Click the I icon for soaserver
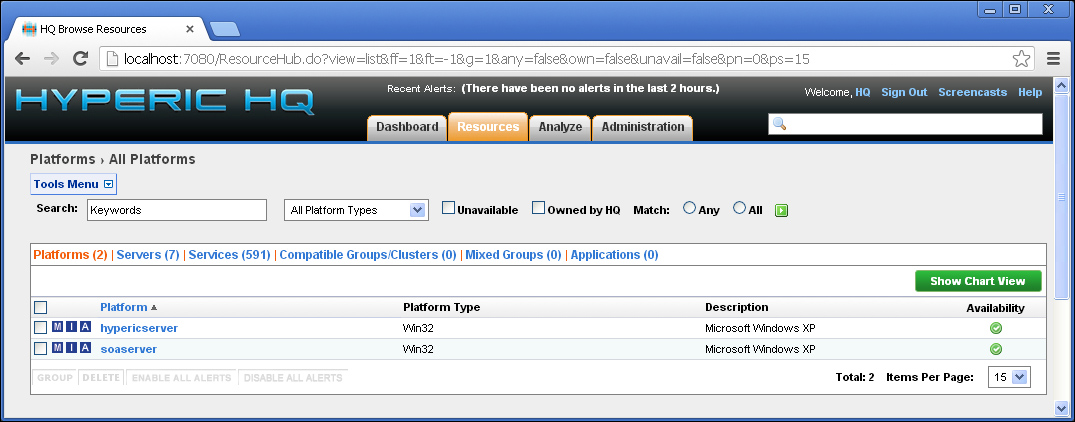1075x422 pixels. pyautogui.click(x=71, y=348)
